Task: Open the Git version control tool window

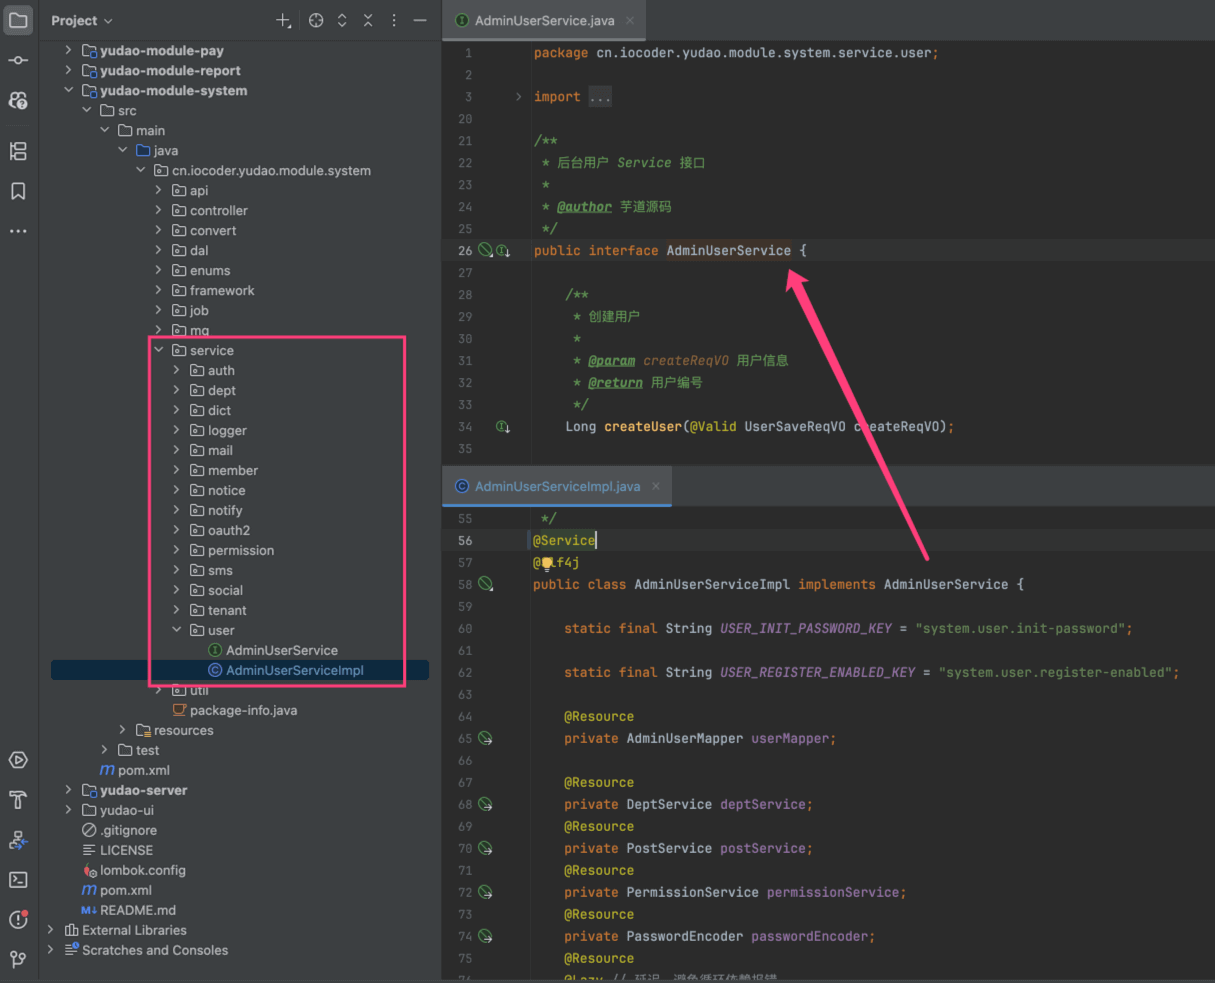Action: point(18,960)
